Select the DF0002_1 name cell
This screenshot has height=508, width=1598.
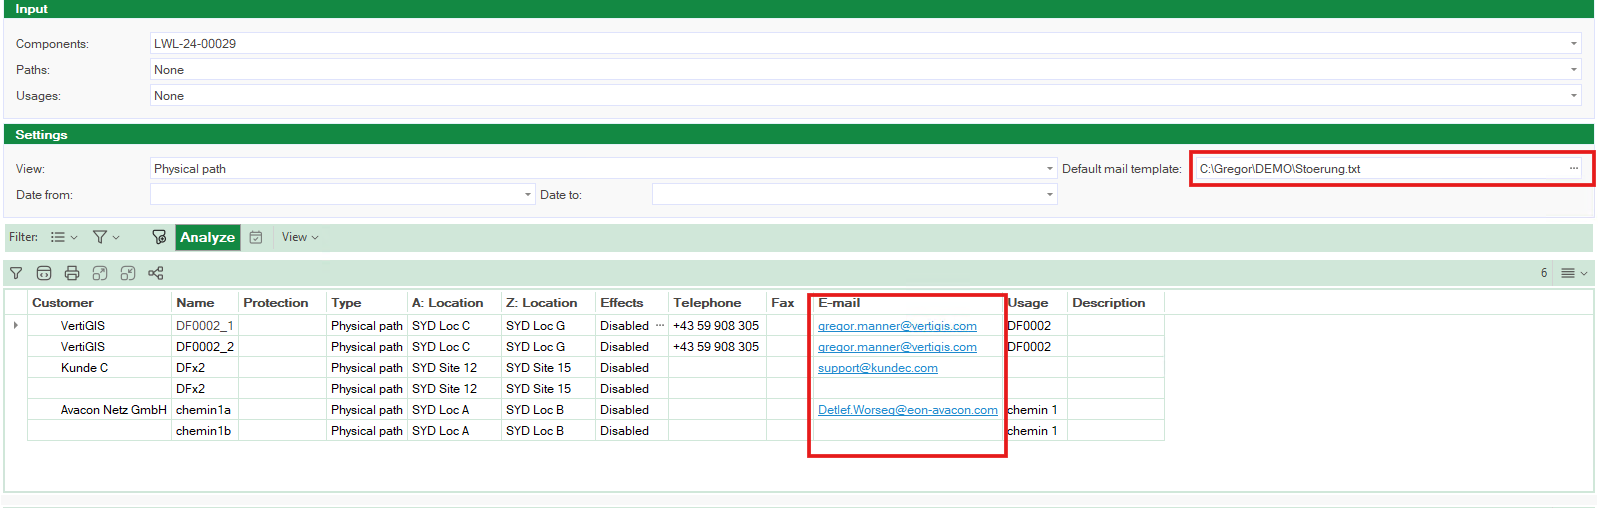tap(205, 326)
